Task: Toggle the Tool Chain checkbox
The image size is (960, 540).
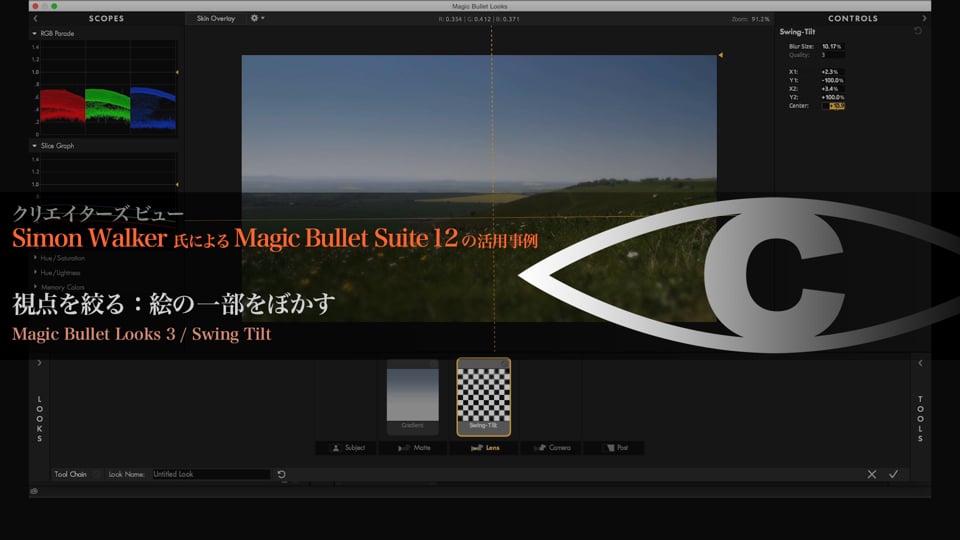Action: coord(97,474)
